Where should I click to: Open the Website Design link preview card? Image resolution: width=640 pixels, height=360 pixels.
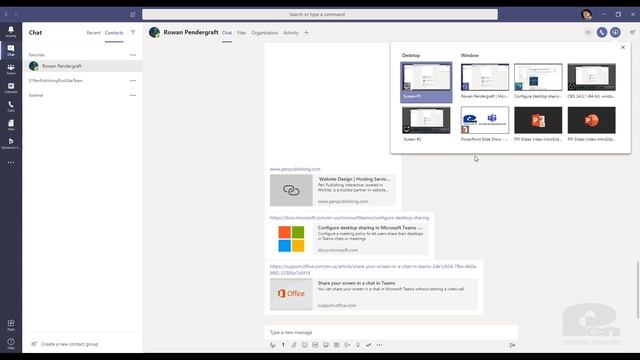pyautogui.click(x=333, y=190)
